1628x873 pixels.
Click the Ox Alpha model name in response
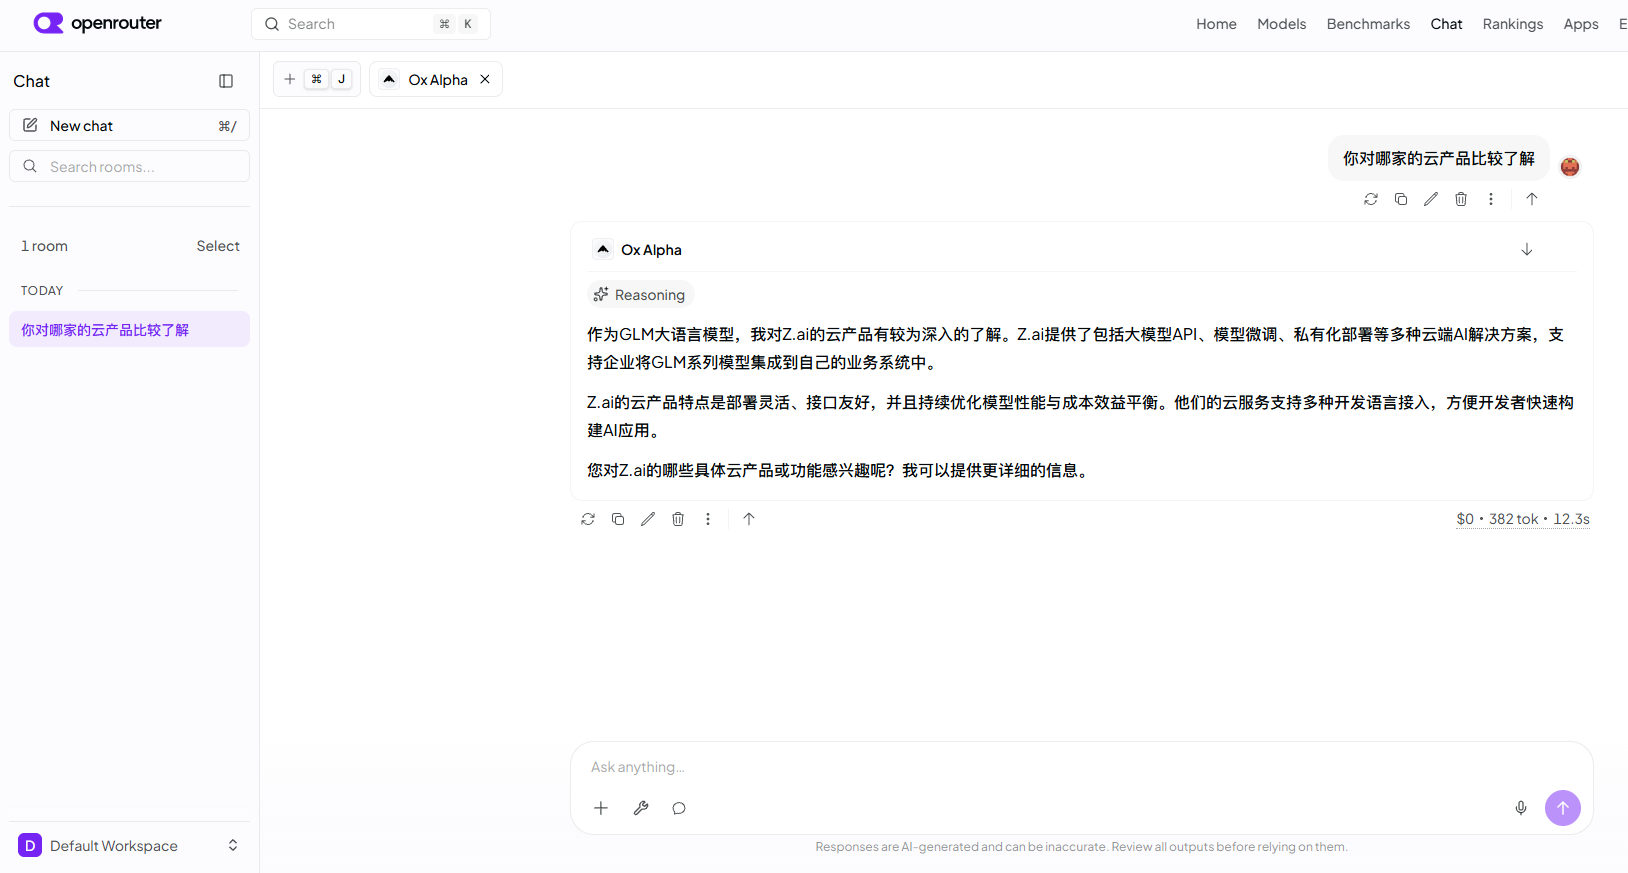coord(651,250)
